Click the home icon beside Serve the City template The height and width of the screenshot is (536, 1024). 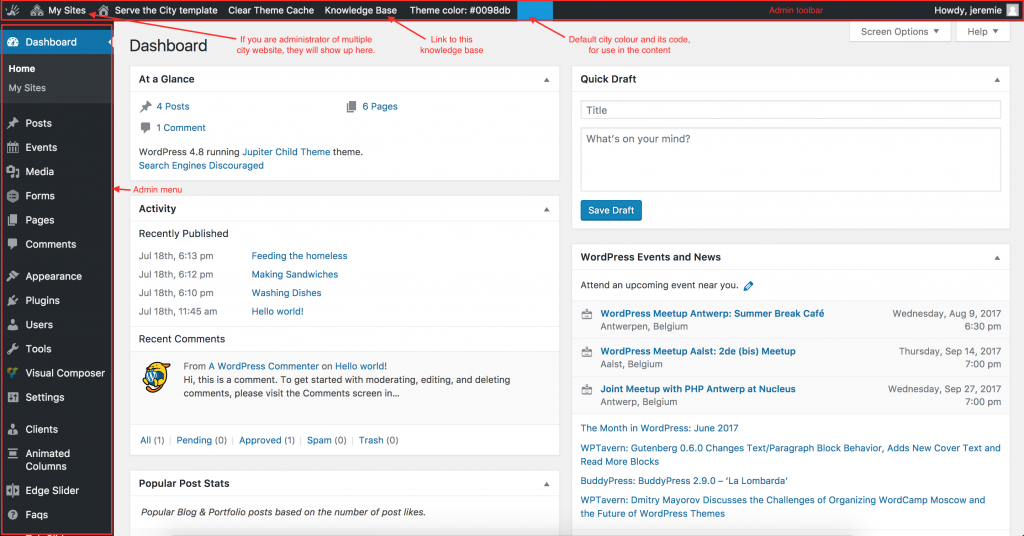coord(103,10)
